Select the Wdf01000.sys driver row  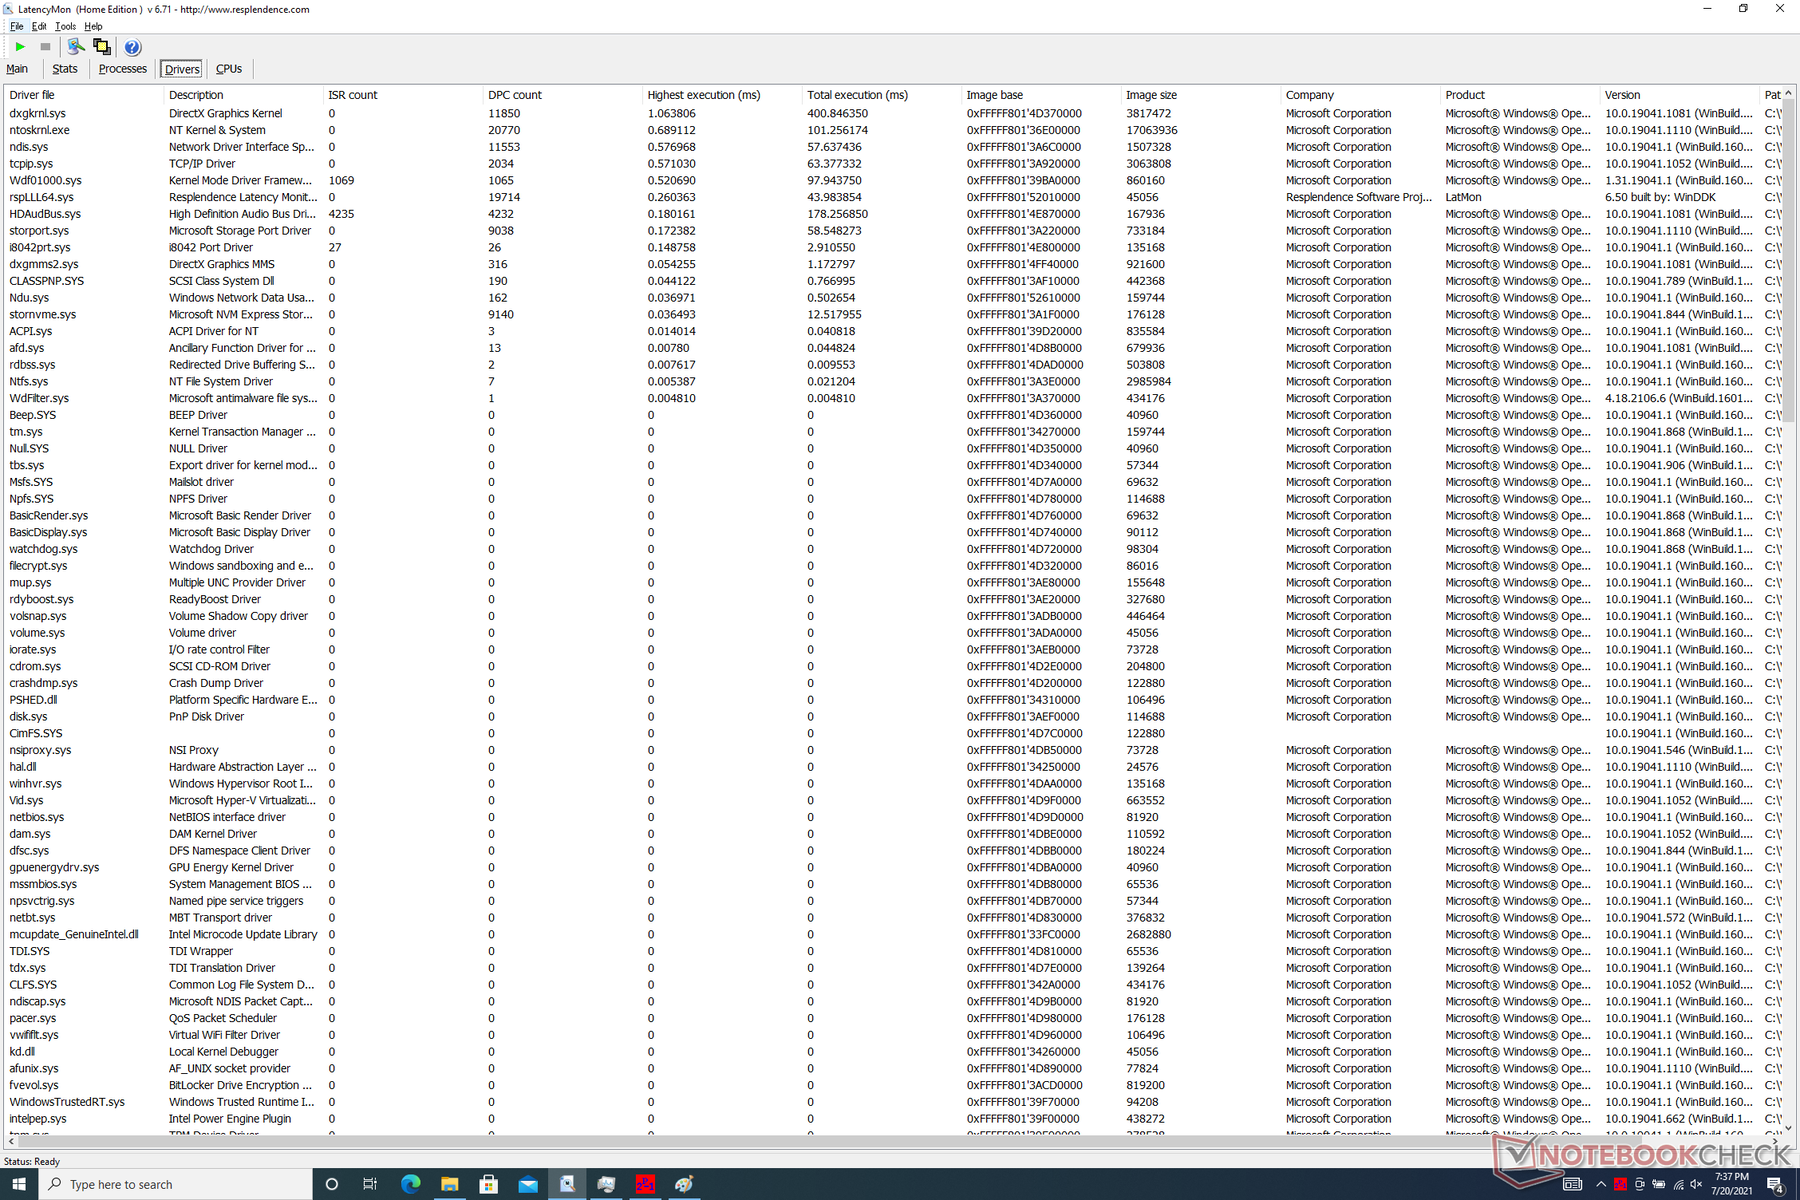pos(892,180)
